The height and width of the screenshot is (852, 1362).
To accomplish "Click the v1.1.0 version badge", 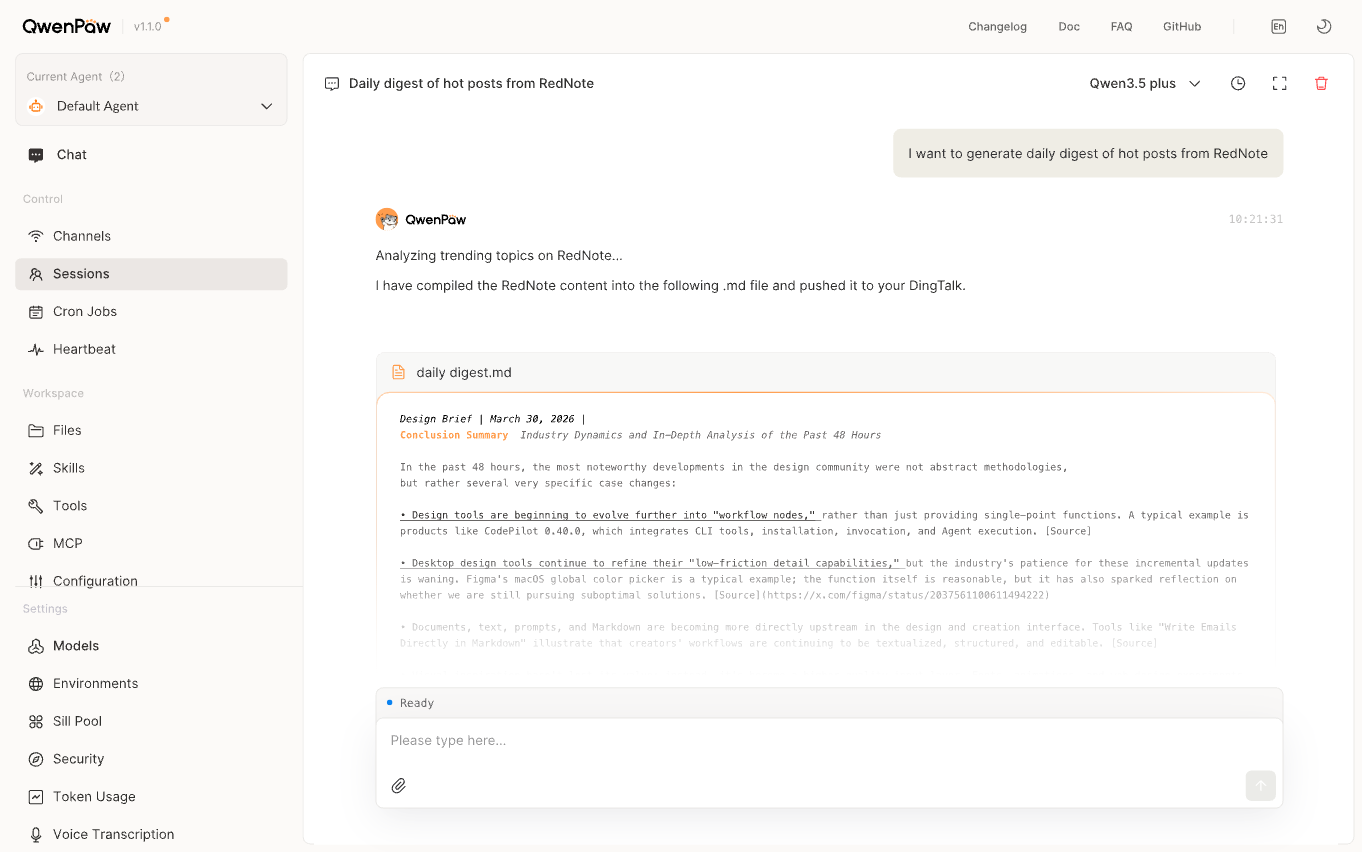I will point(147,27).
